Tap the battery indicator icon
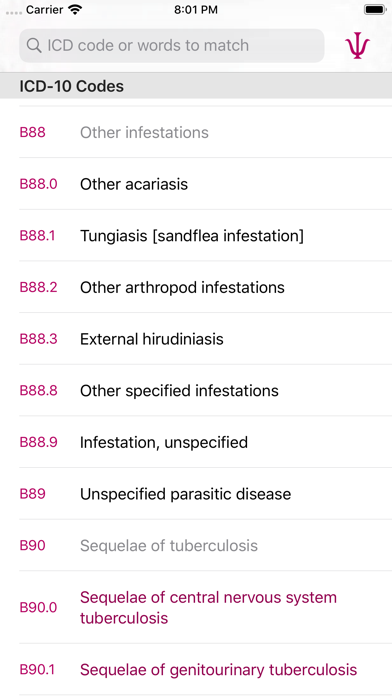392x696 pixels. (x=375, y=10)
